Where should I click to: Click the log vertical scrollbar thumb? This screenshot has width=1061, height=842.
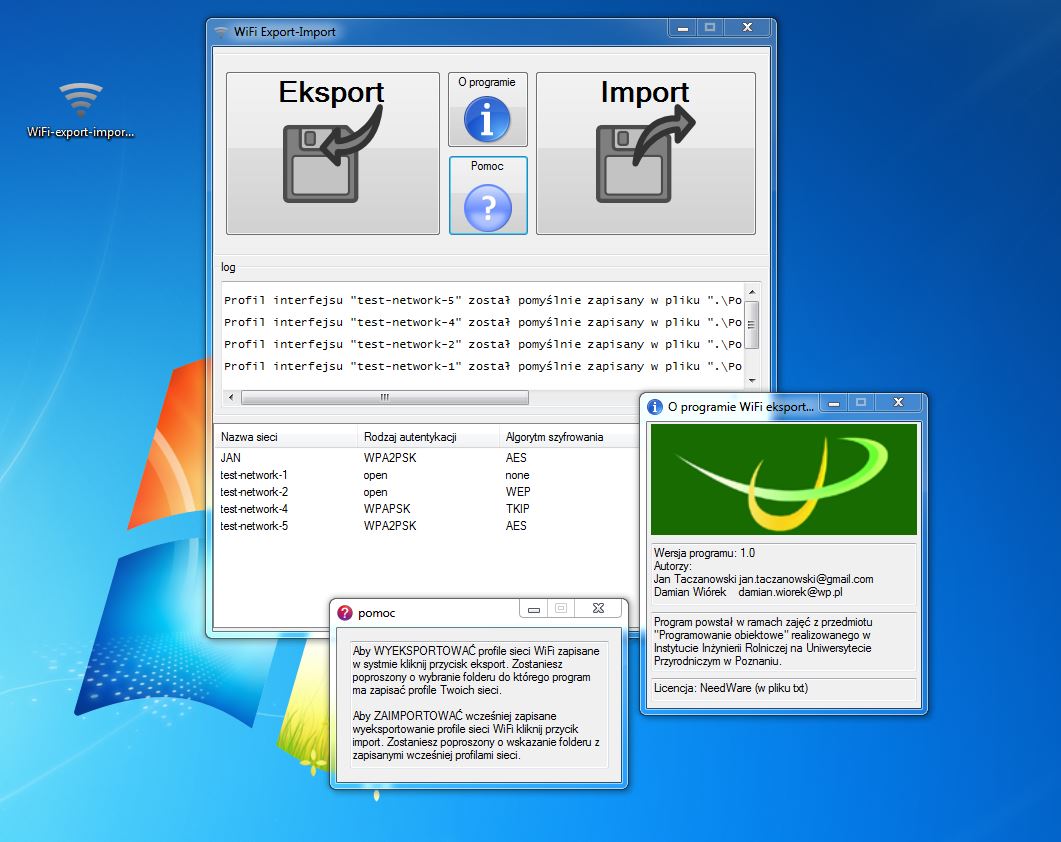point(752,325)
